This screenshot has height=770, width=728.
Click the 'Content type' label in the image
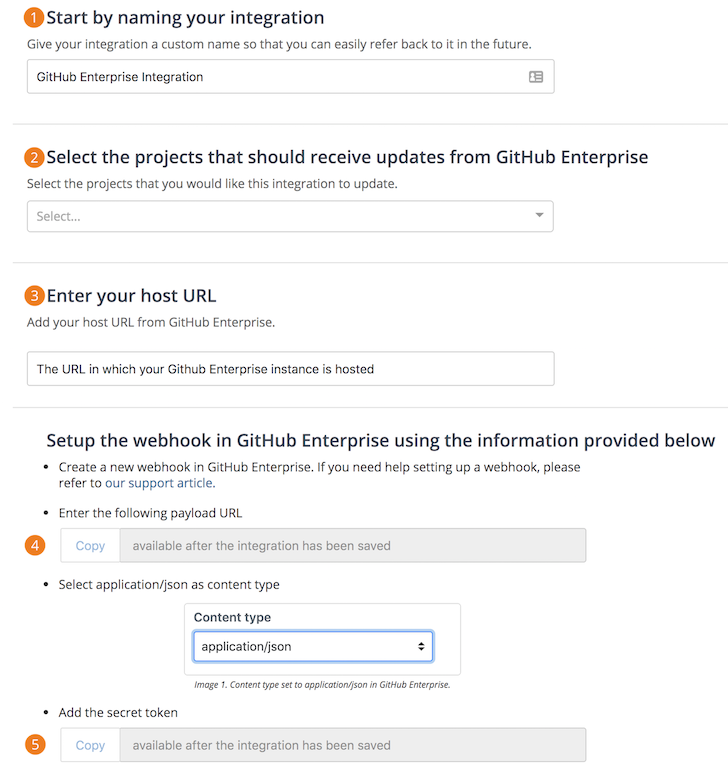coord(232,617)
